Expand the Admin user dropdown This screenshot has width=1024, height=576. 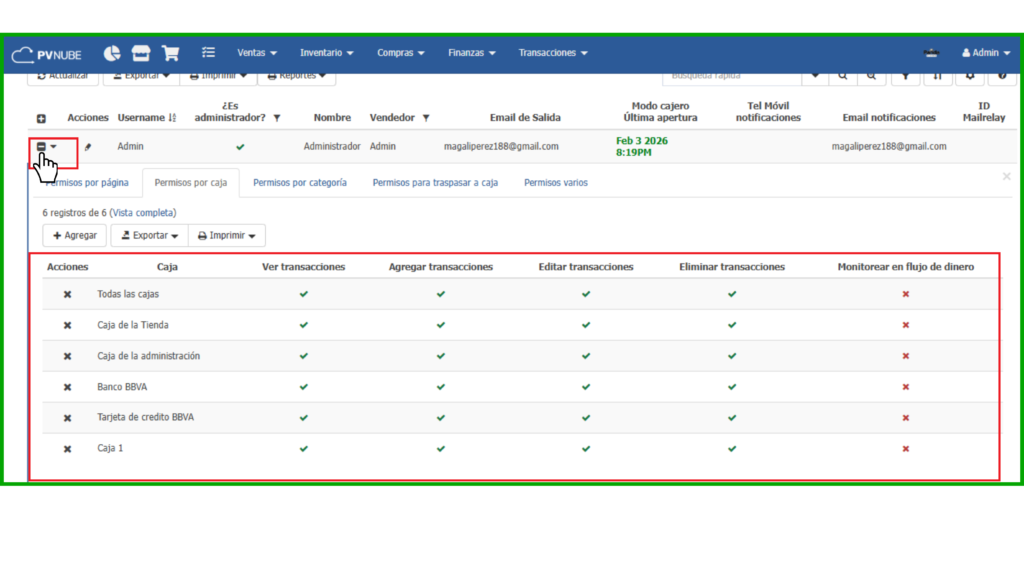[985, 53]
